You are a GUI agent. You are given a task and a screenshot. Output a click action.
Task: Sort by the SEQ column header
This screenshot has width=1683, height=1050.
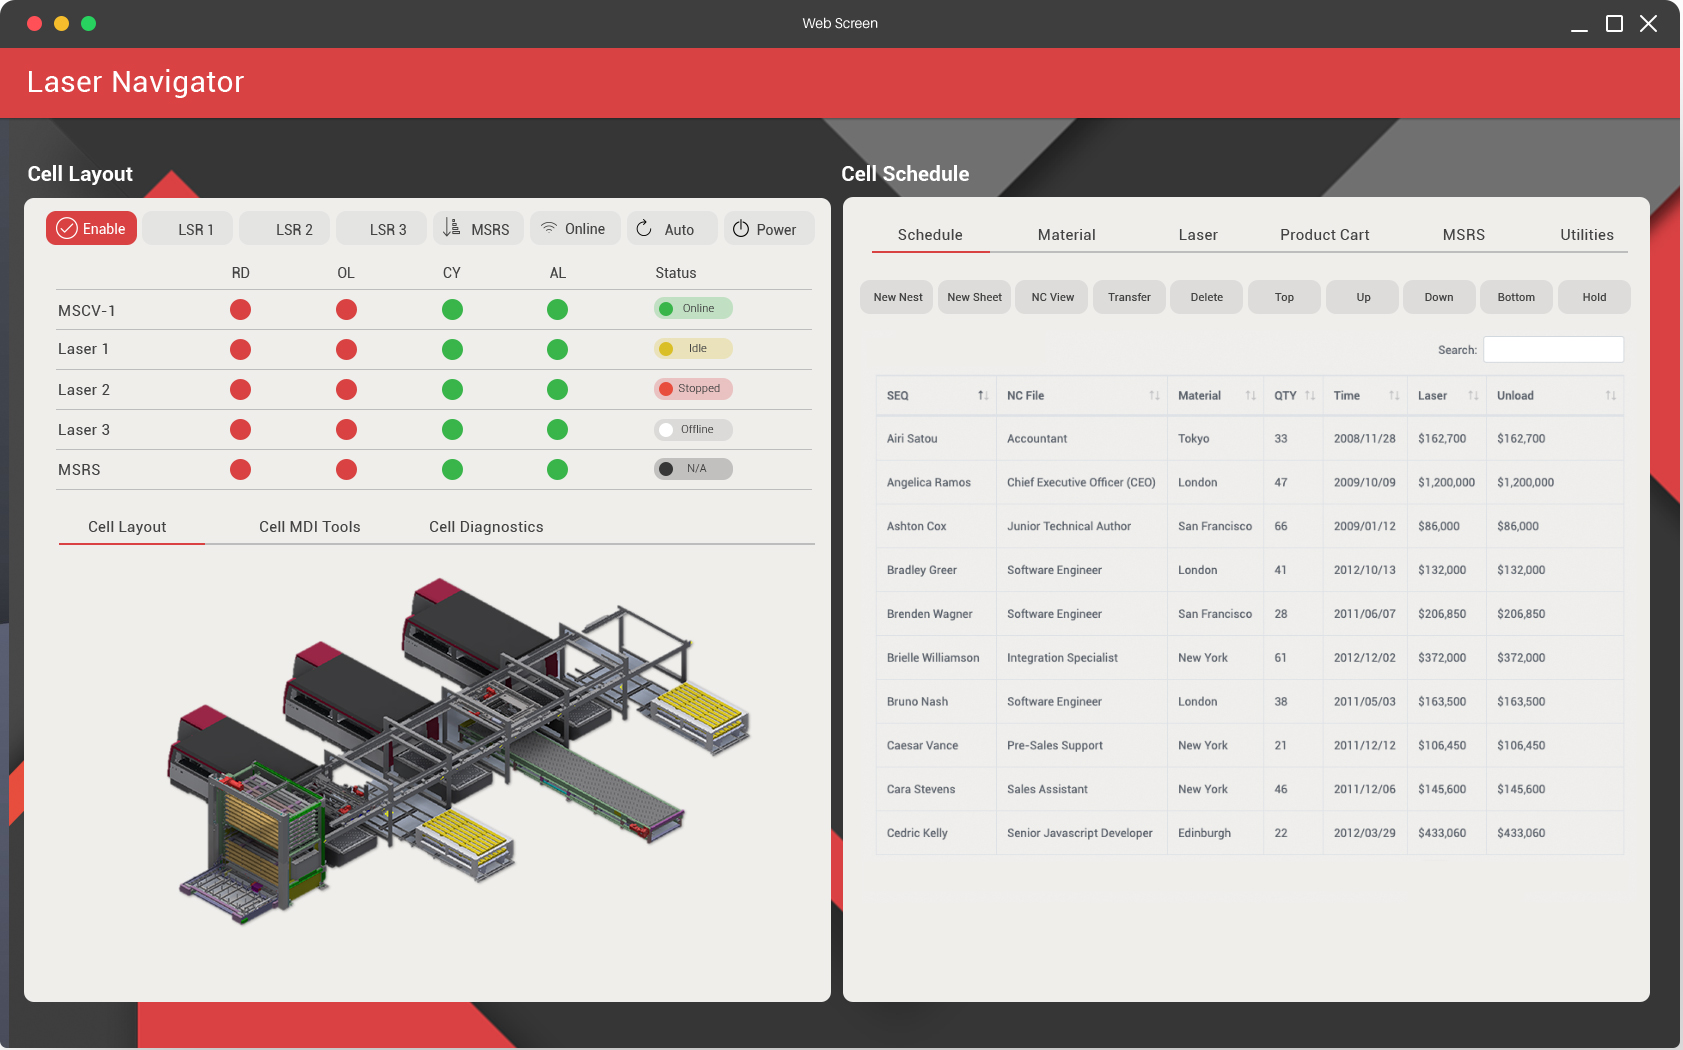pos(936,396)
